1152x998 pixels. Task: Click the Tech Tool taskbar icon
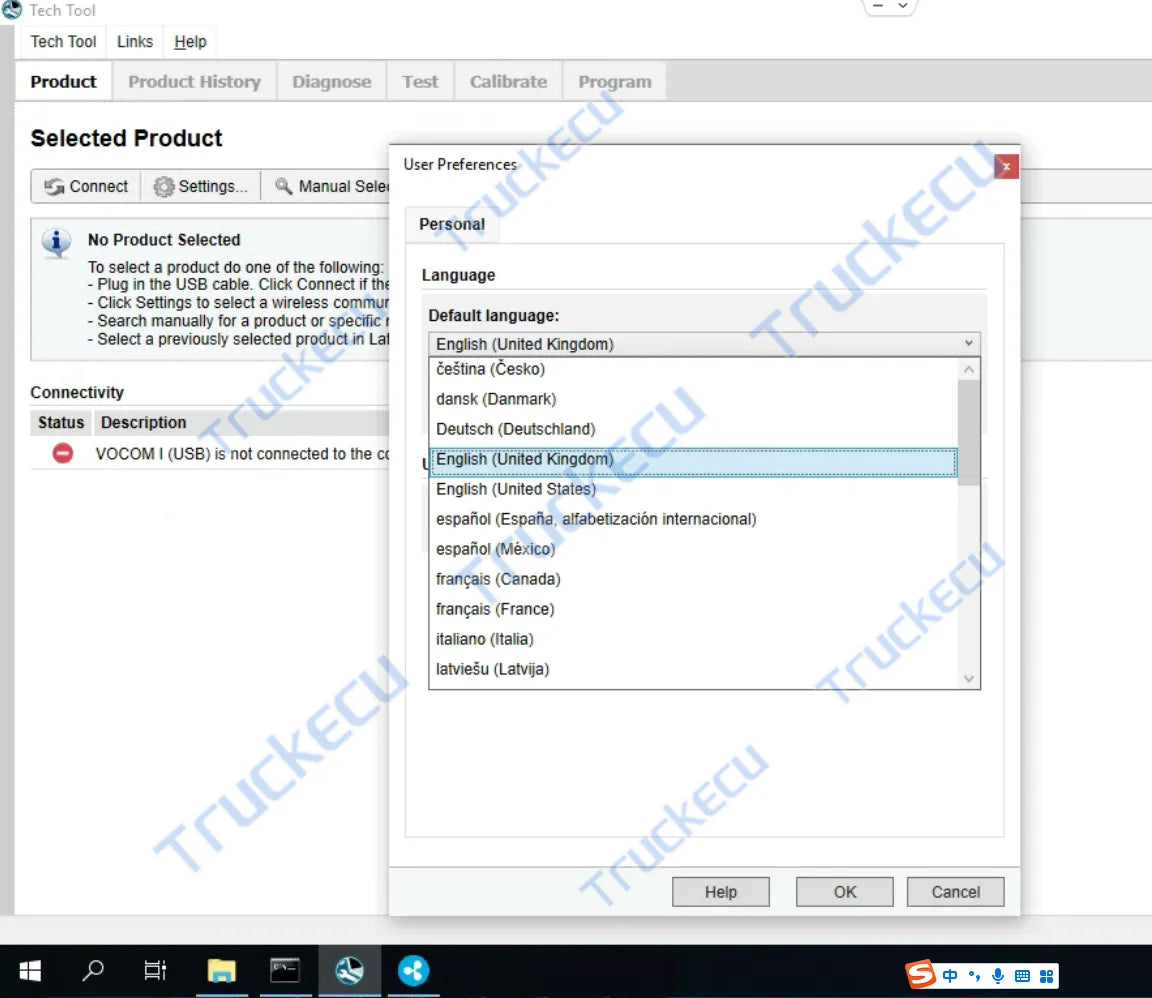[x=349, y=970]
